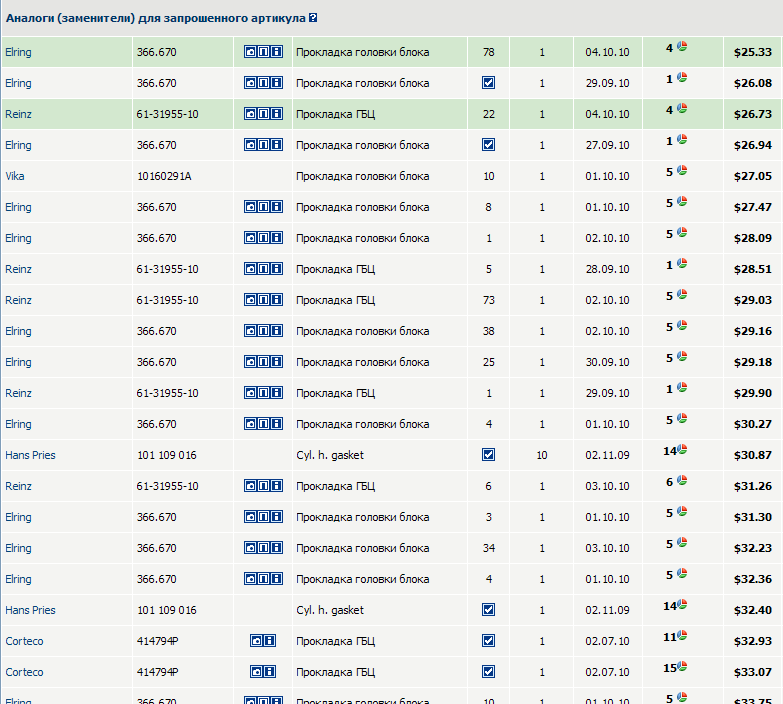Toggle the checkbox in the $26.08 Elring row
The height and width of the screenshot is (704, 783).
pos(488,83)
